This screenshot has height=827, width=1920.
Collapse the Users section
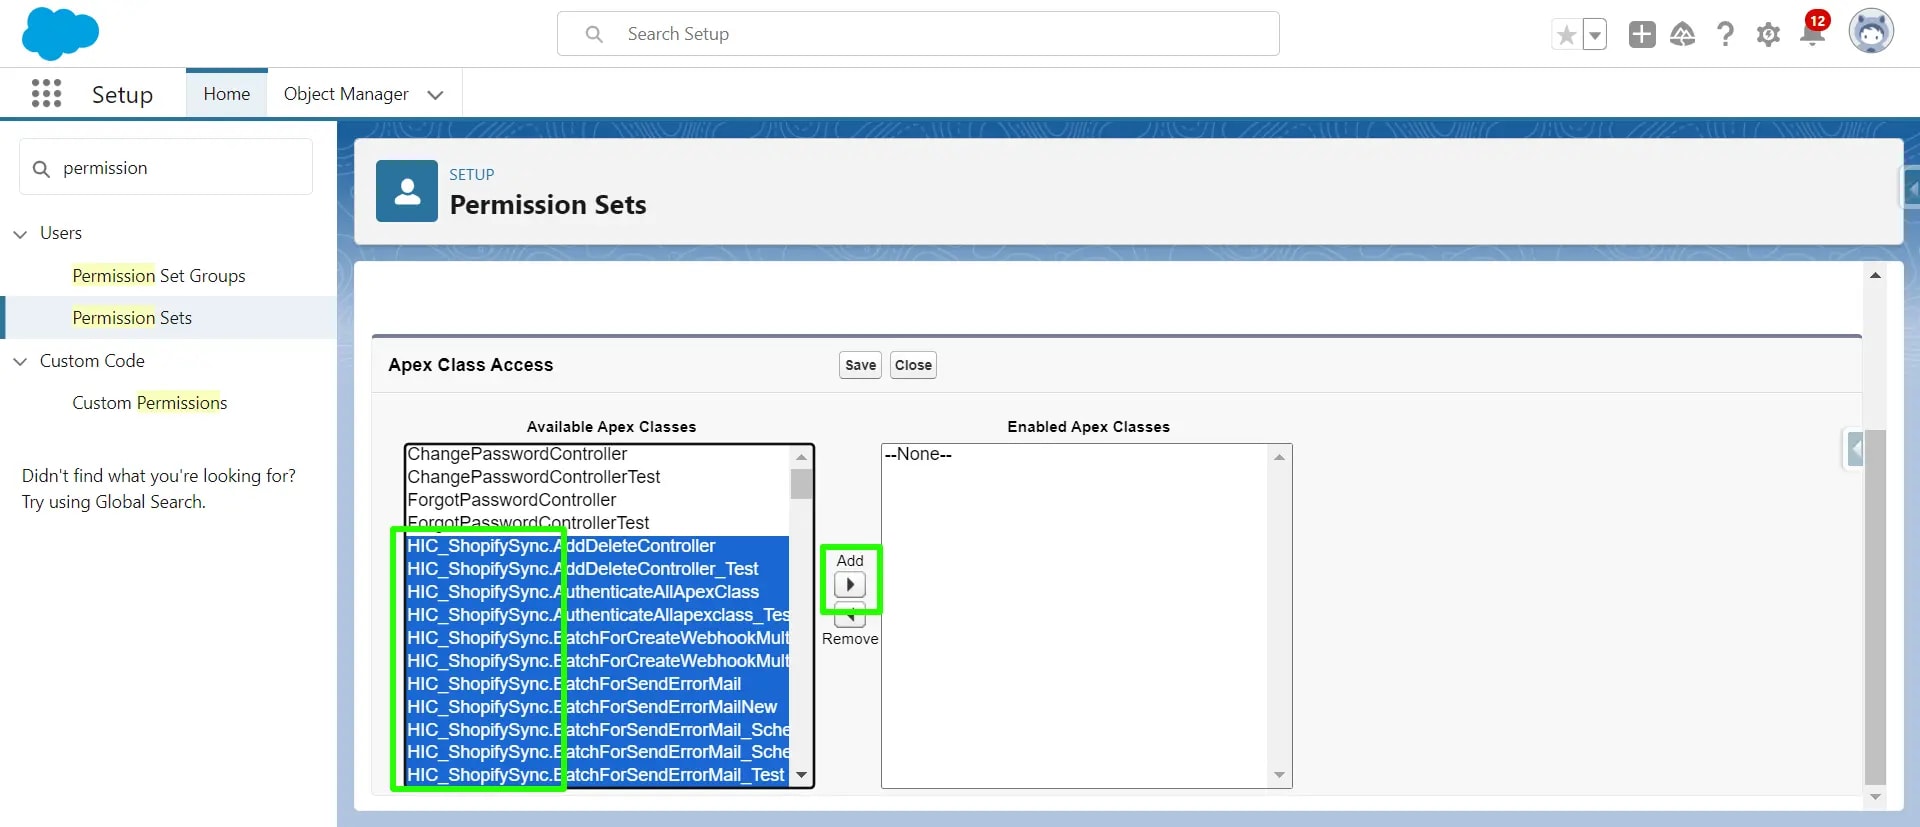pyautogui.click(x=20, y=234)
